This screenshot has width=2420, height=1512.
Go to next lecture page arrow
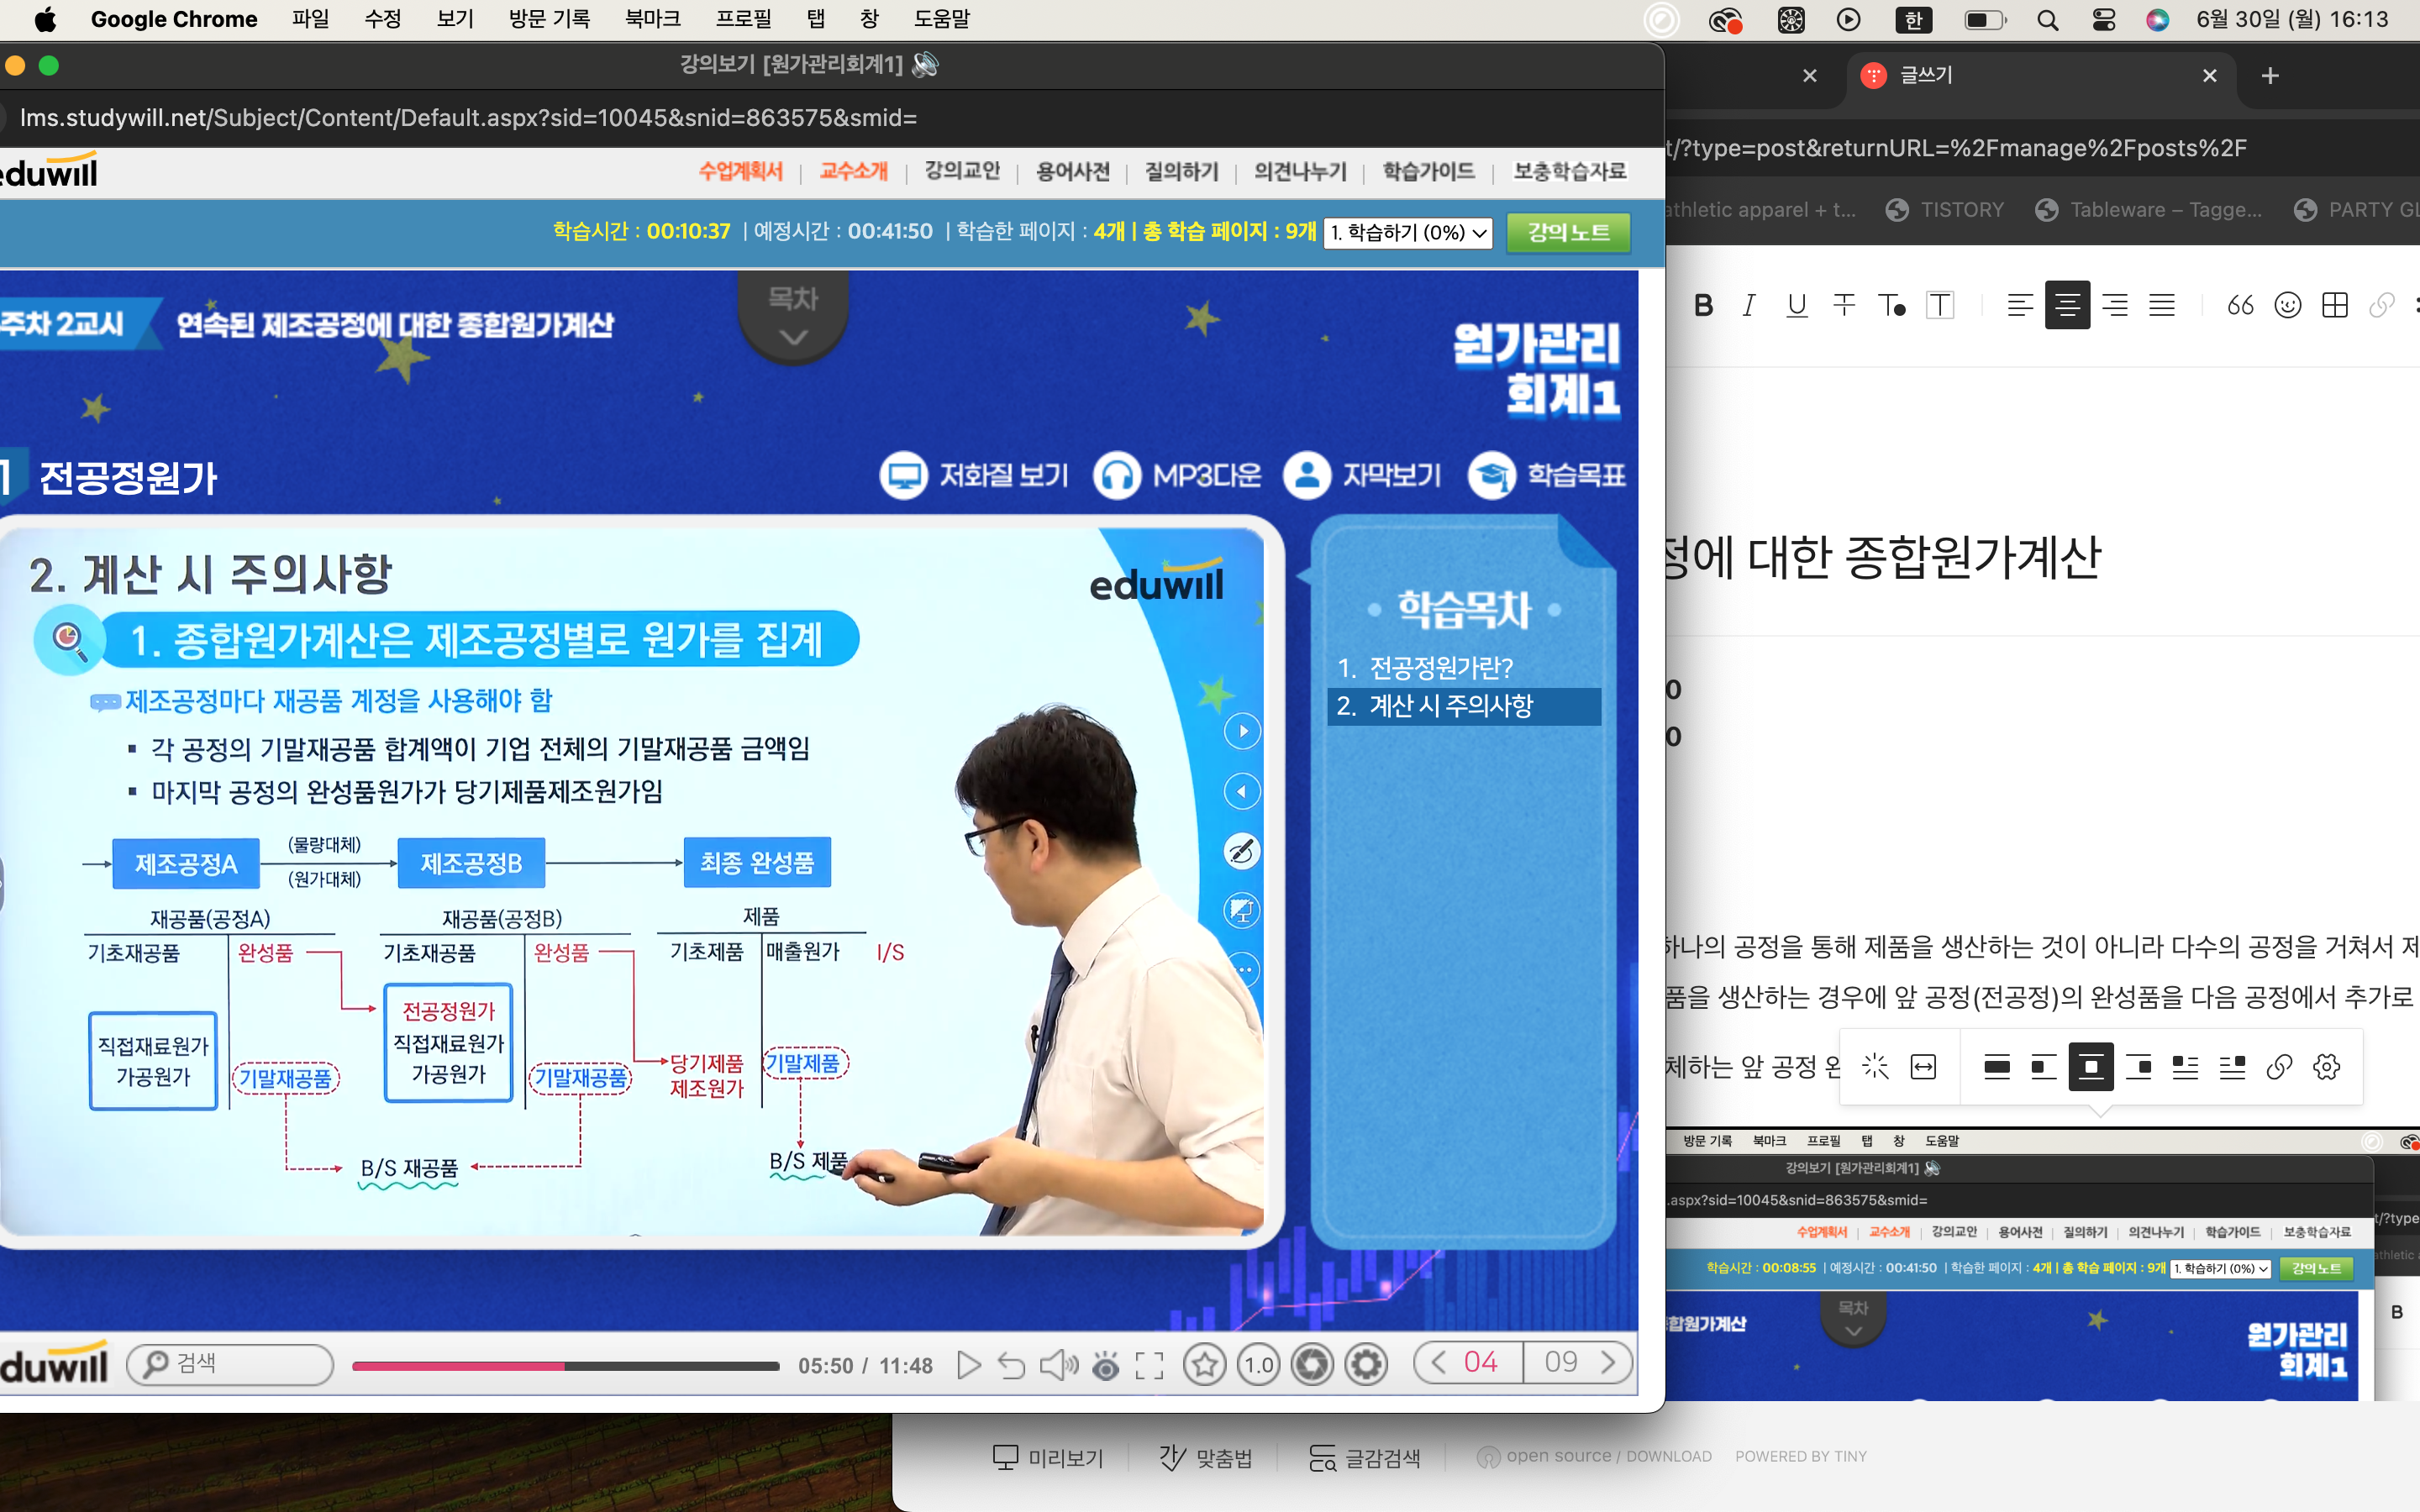pos(1608,1362)
